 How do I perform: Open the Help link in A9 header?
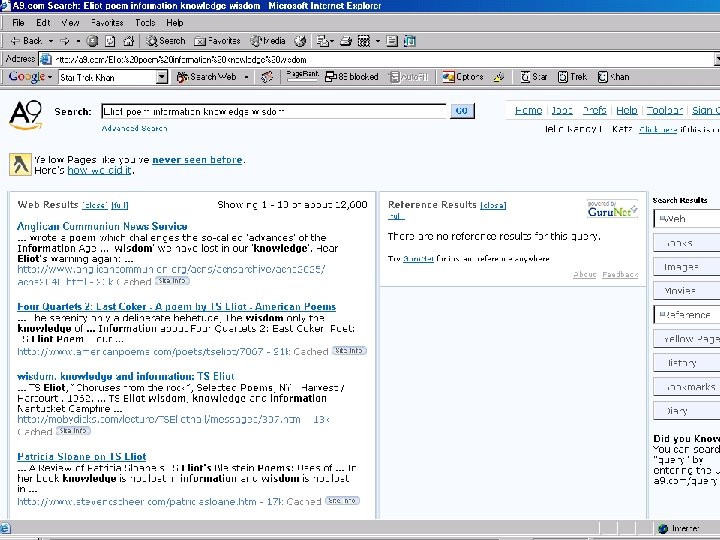pos(627,110)
